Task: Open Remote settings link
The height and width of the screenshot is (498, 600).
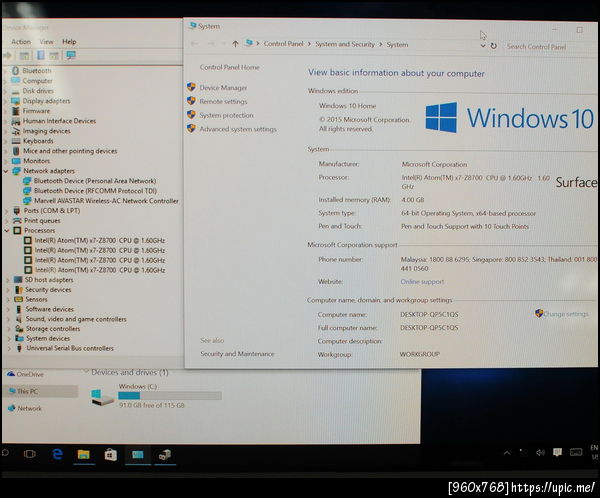Action: (223, 101)
